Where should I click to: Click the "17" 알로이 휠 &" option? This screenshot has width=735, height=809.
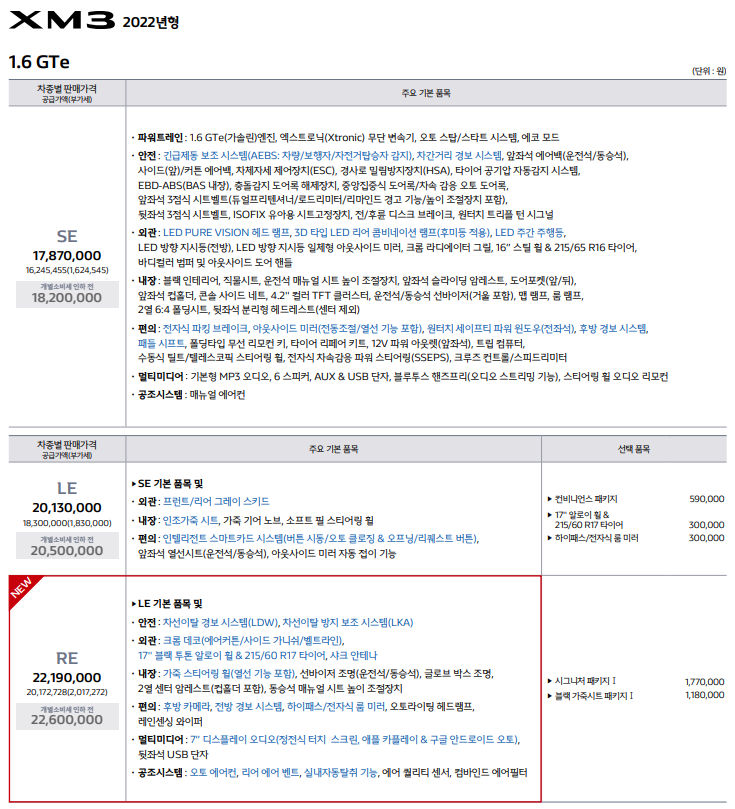pyautogui.click(x=582, y=515)
